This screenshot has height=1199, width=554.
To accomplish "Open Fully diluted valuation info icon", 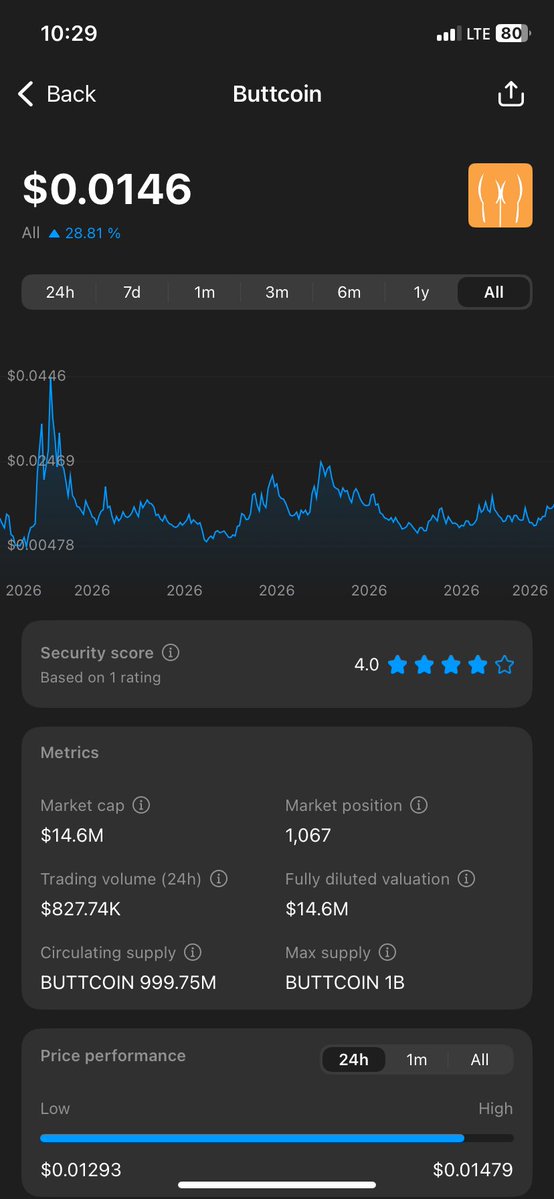I will point(466,879).
